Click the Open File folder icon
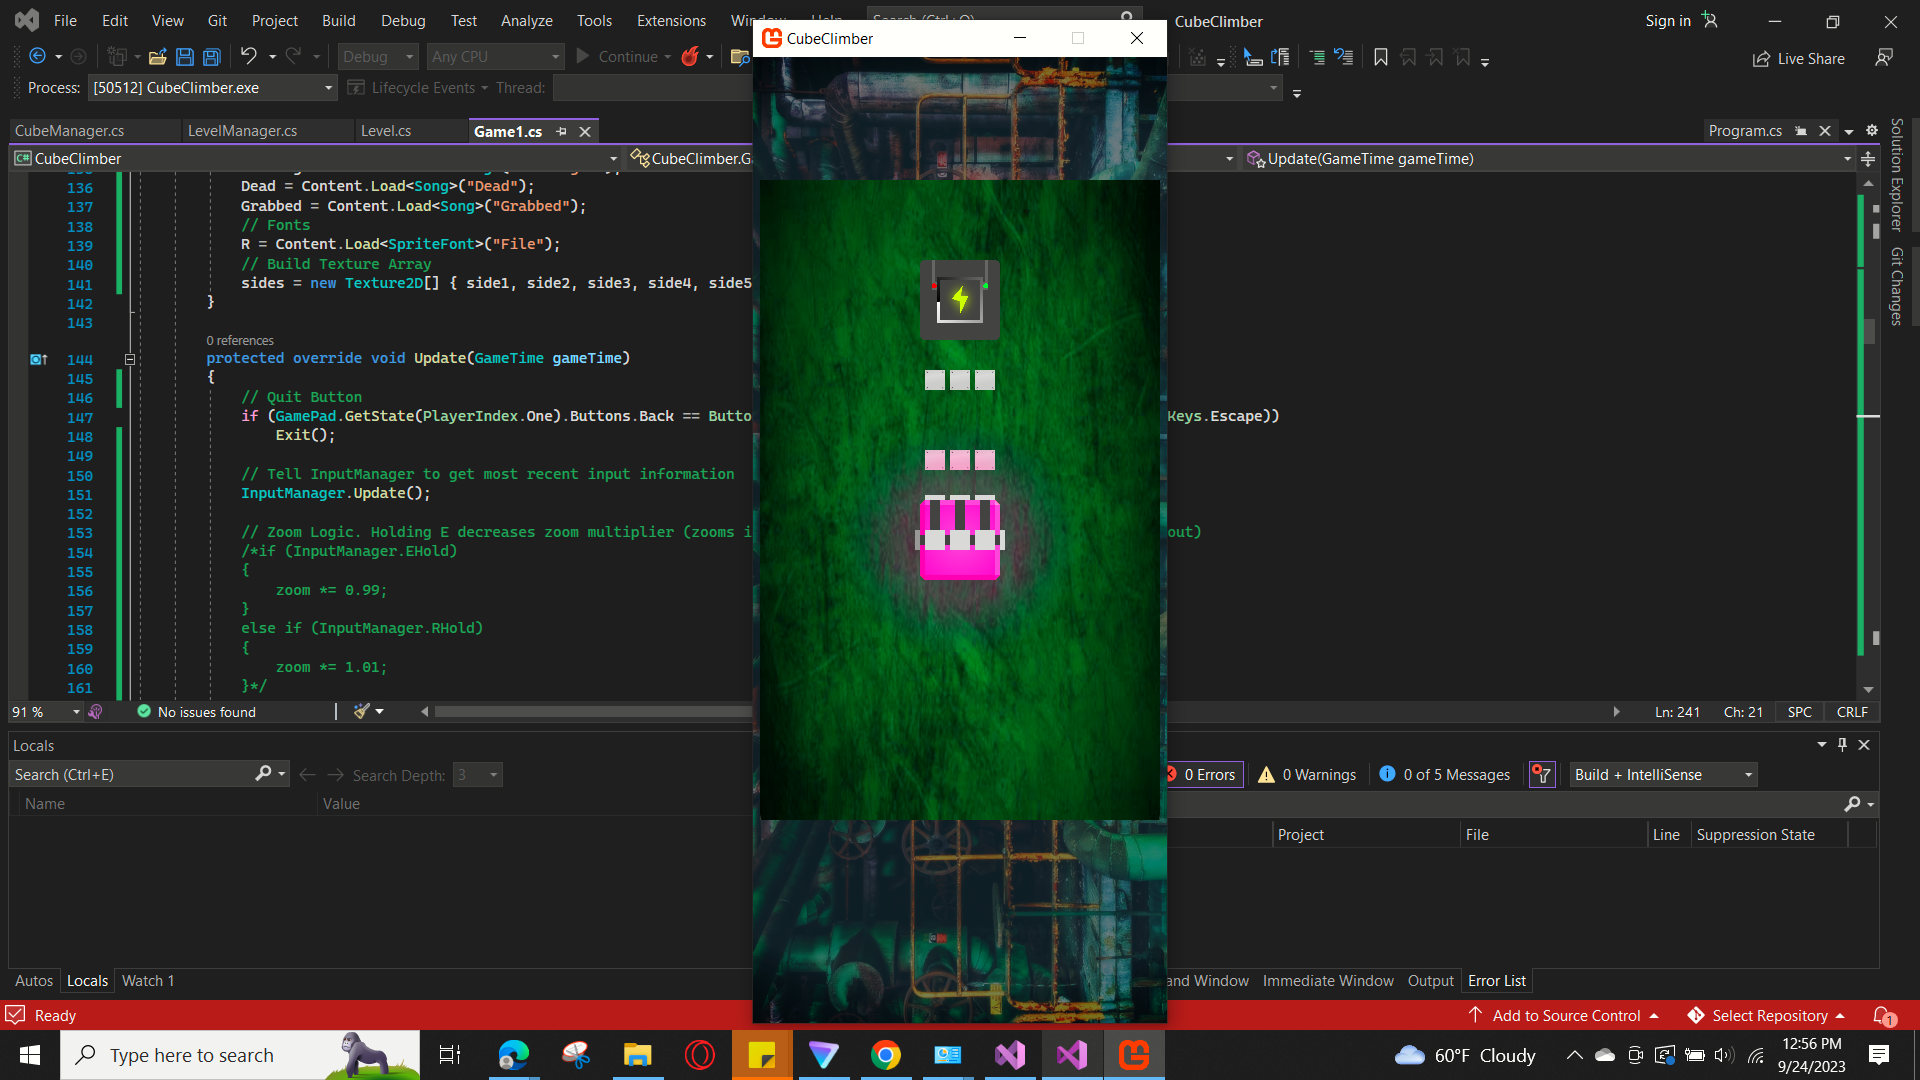This screenshot has height=1080, width=1920. click(157, 57)
